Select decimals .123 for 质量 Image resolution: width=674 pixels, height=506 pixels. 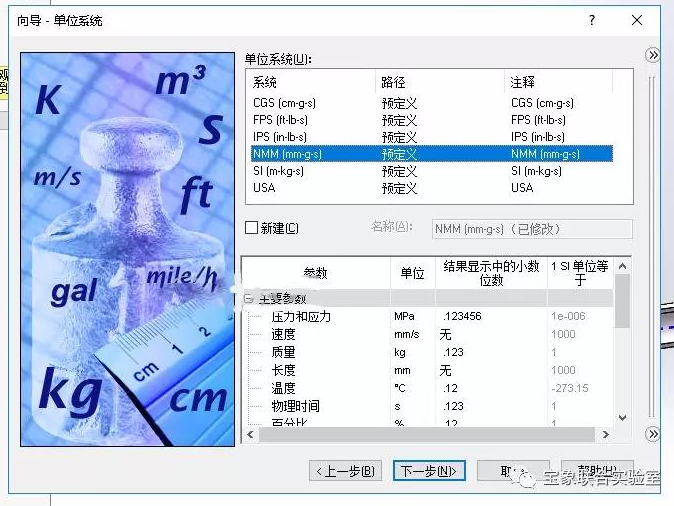(491, 353)
